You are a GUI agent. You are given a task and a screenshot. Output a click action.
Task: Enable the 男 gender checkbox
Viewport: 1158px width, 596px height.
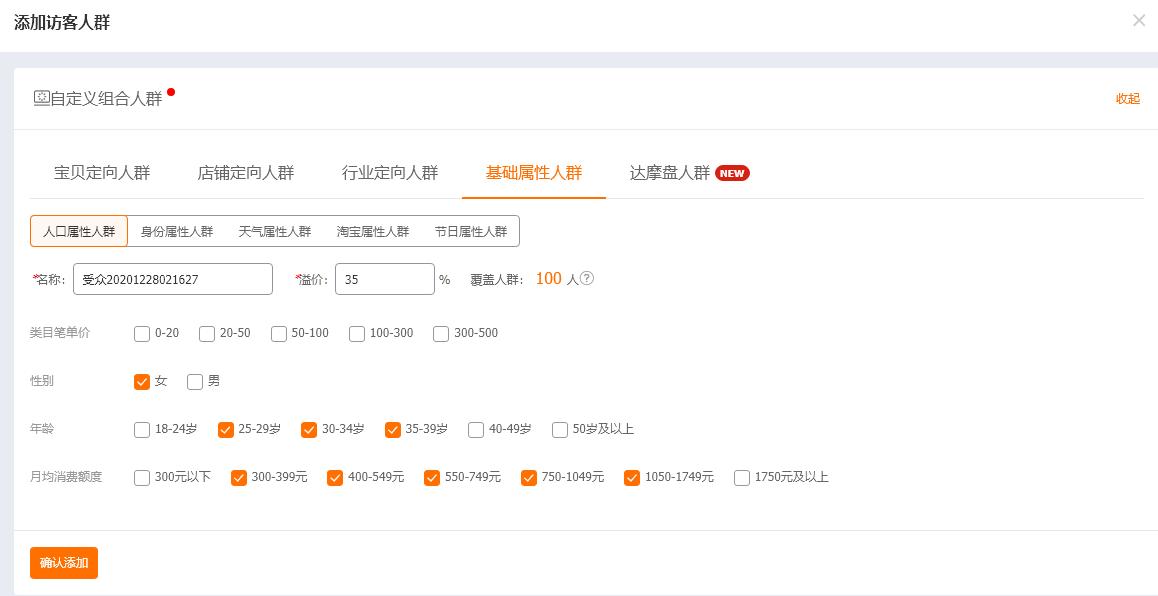pos(195,381)
